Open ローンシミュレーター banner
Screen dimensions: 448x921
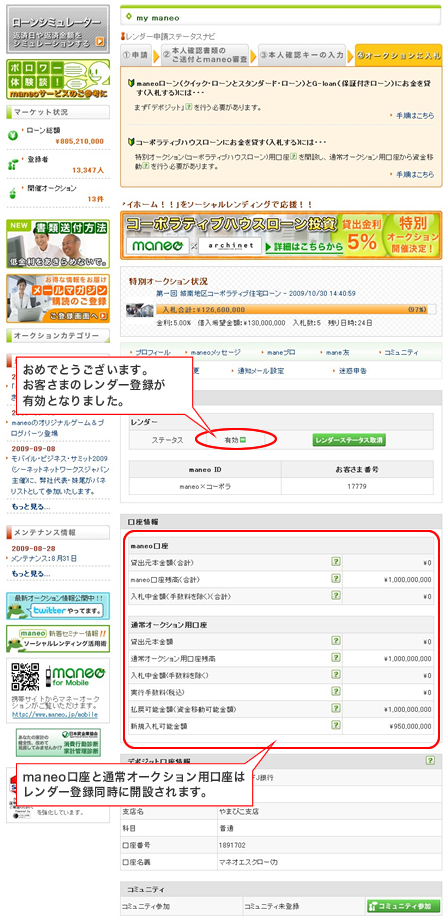58,30
